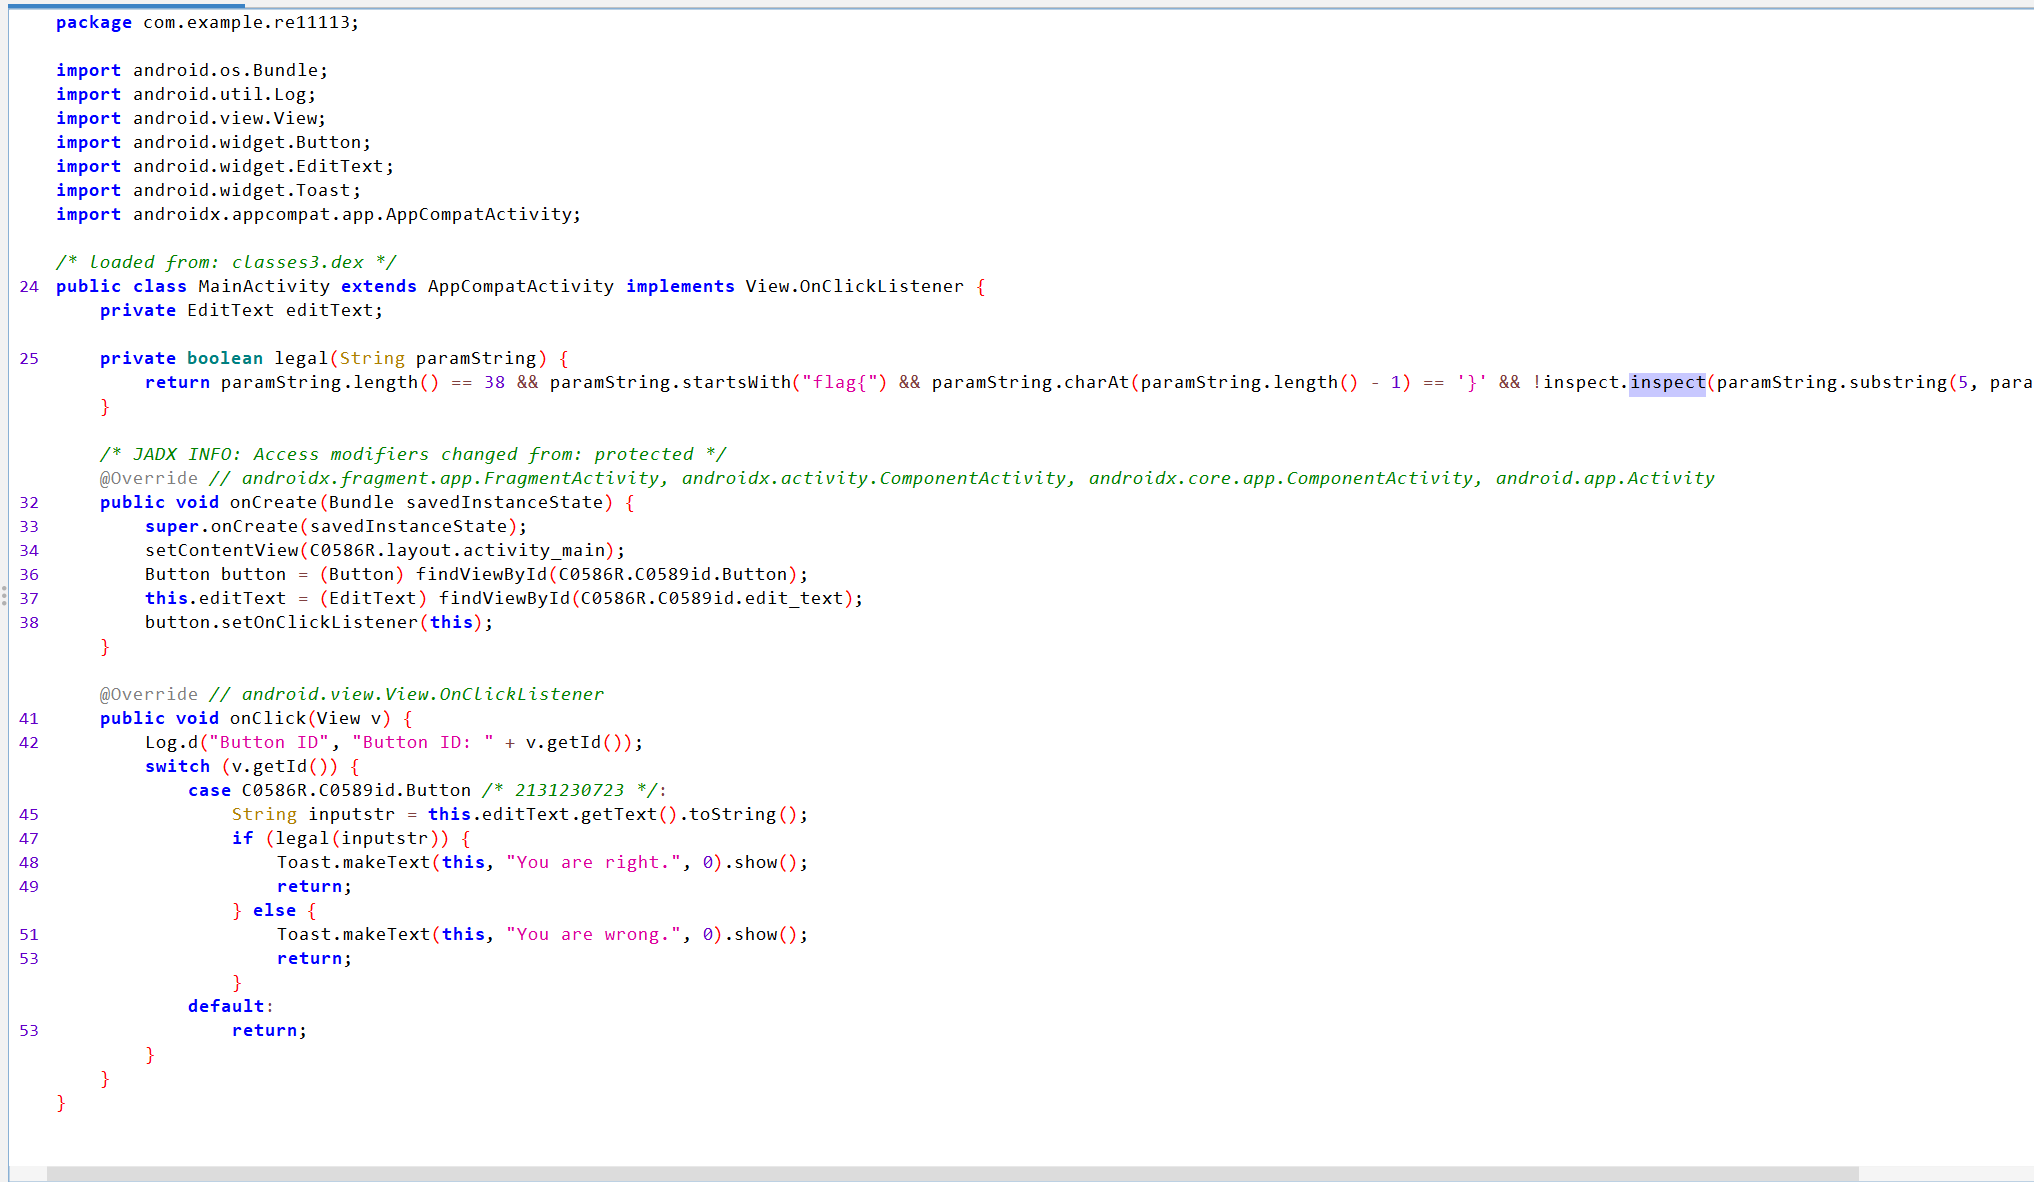Click line number 24 in the gutter

(29, 286)
